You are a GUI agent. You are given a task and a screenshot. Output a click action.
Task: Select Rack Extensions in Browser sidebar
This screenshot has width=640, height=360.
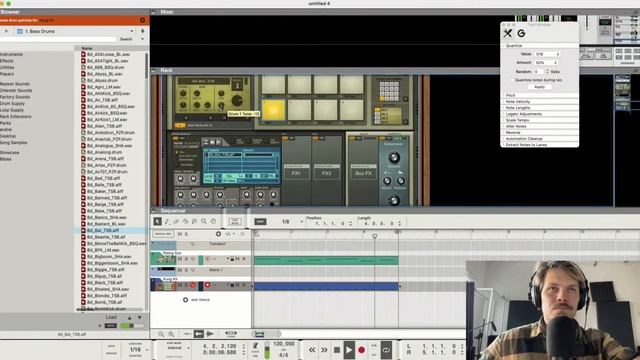pos(15,116)
